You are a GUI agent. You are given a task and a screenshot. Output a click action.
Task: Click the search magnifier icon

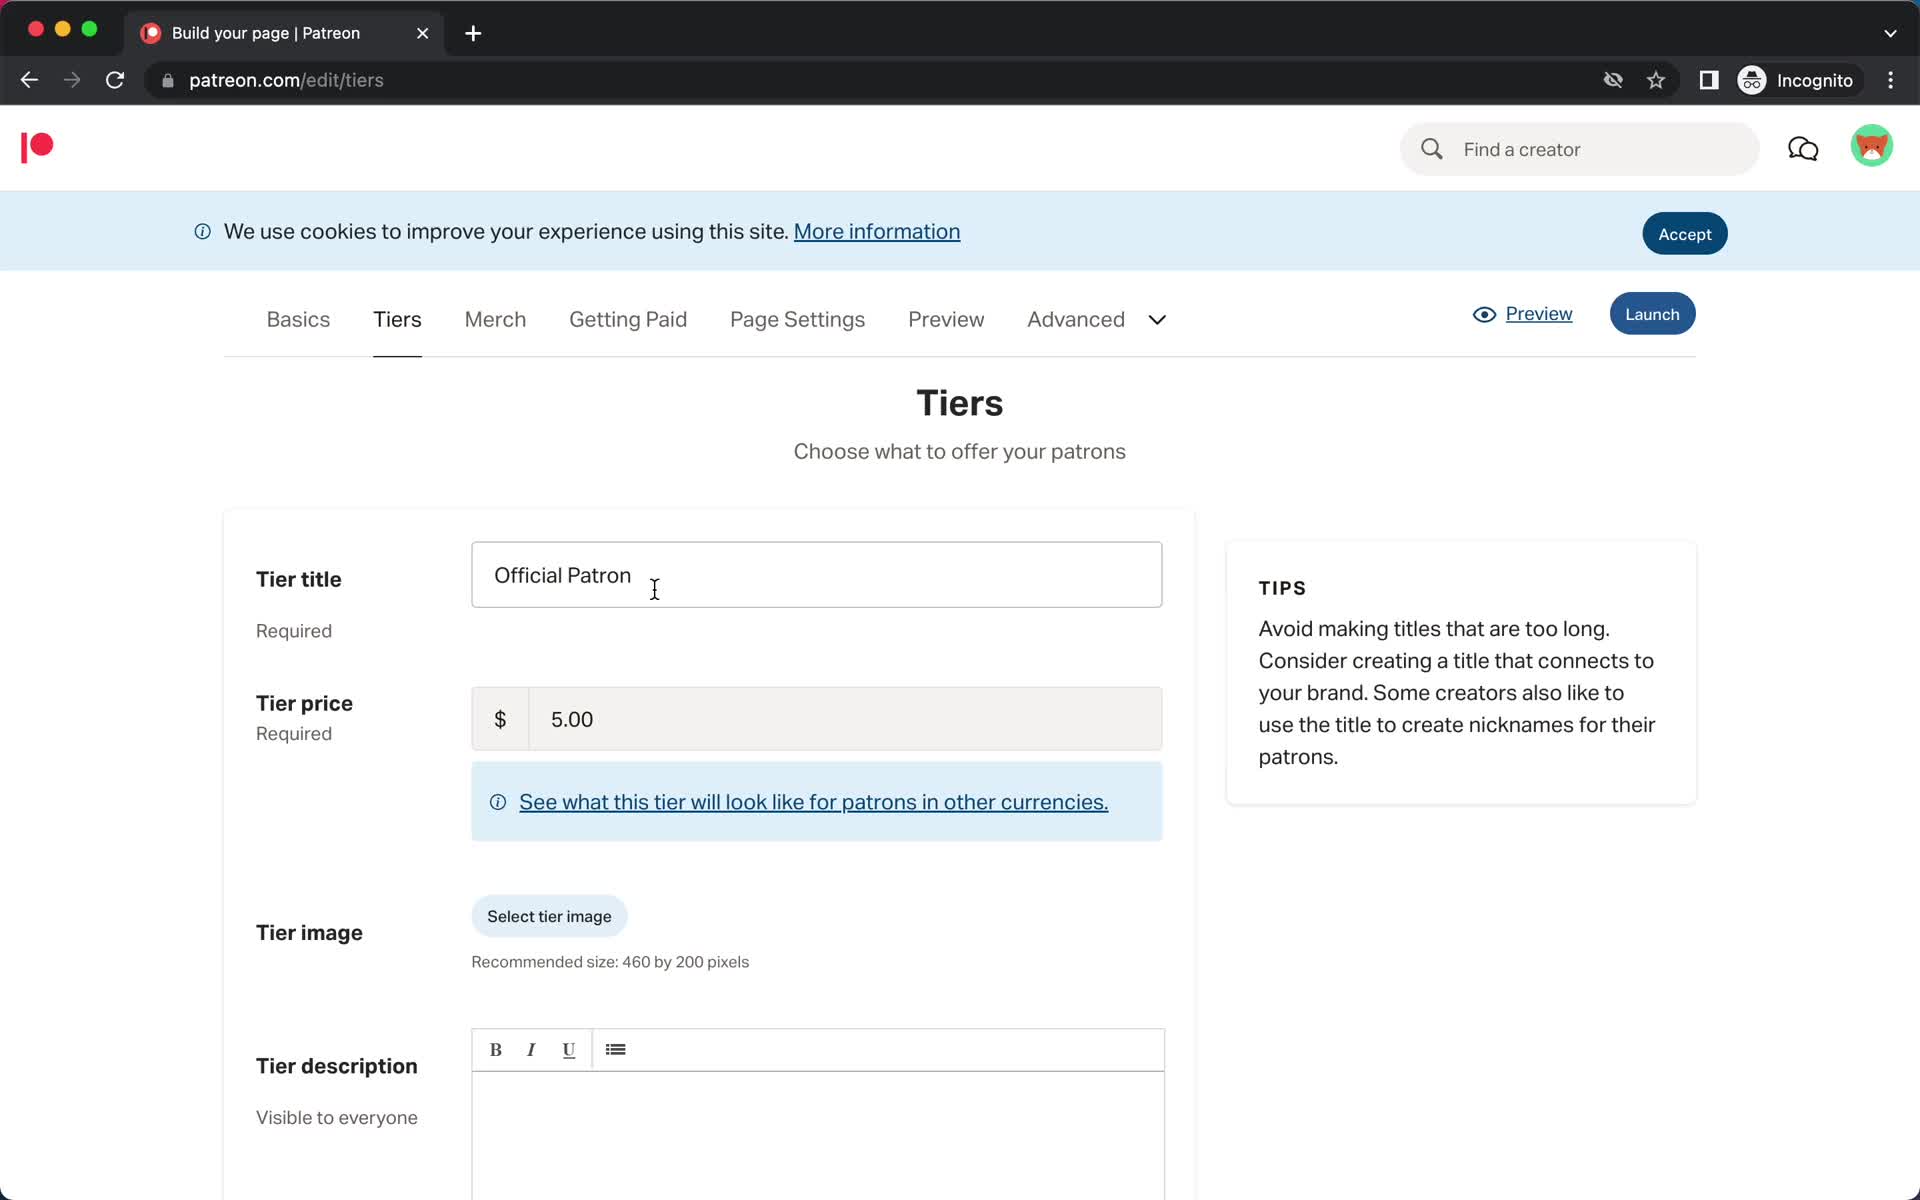(x=1433, y=149)
